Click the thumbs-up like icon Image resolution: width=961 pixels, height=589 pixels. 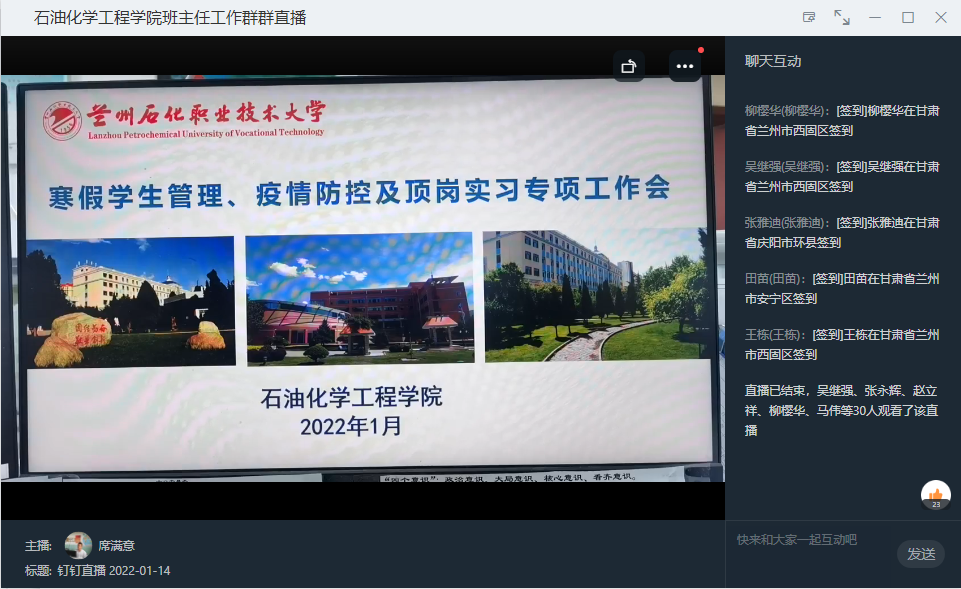coord(936,494)
